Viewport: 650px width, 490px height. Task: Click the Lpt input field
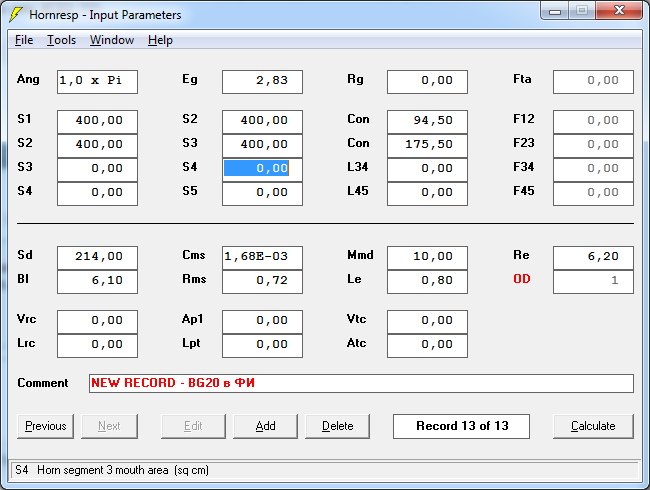262,346
